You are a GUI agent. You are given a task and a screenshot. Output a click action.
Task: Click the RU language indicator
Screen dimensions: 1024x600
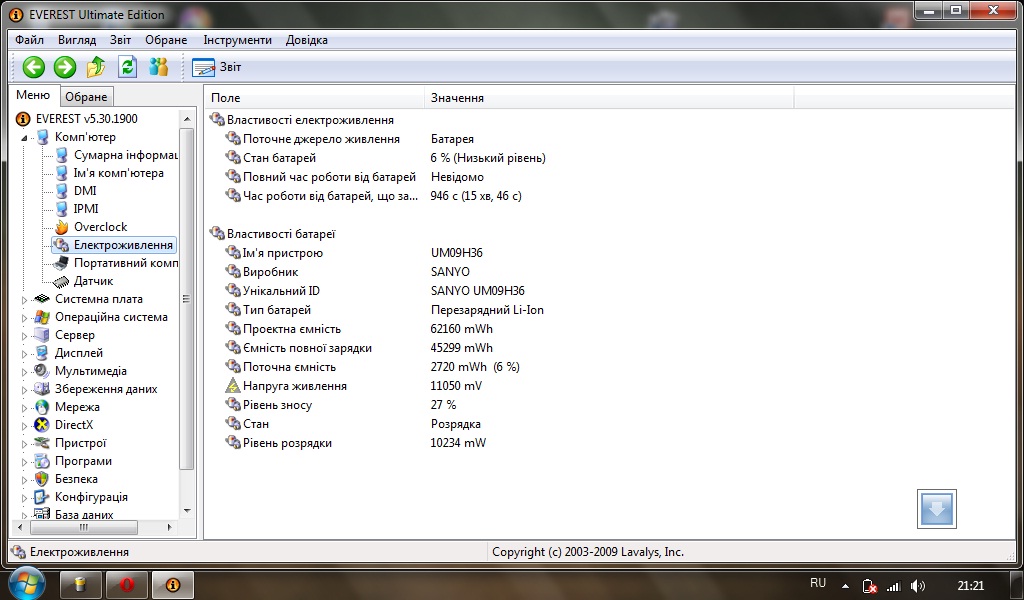(x=818, y=583)
